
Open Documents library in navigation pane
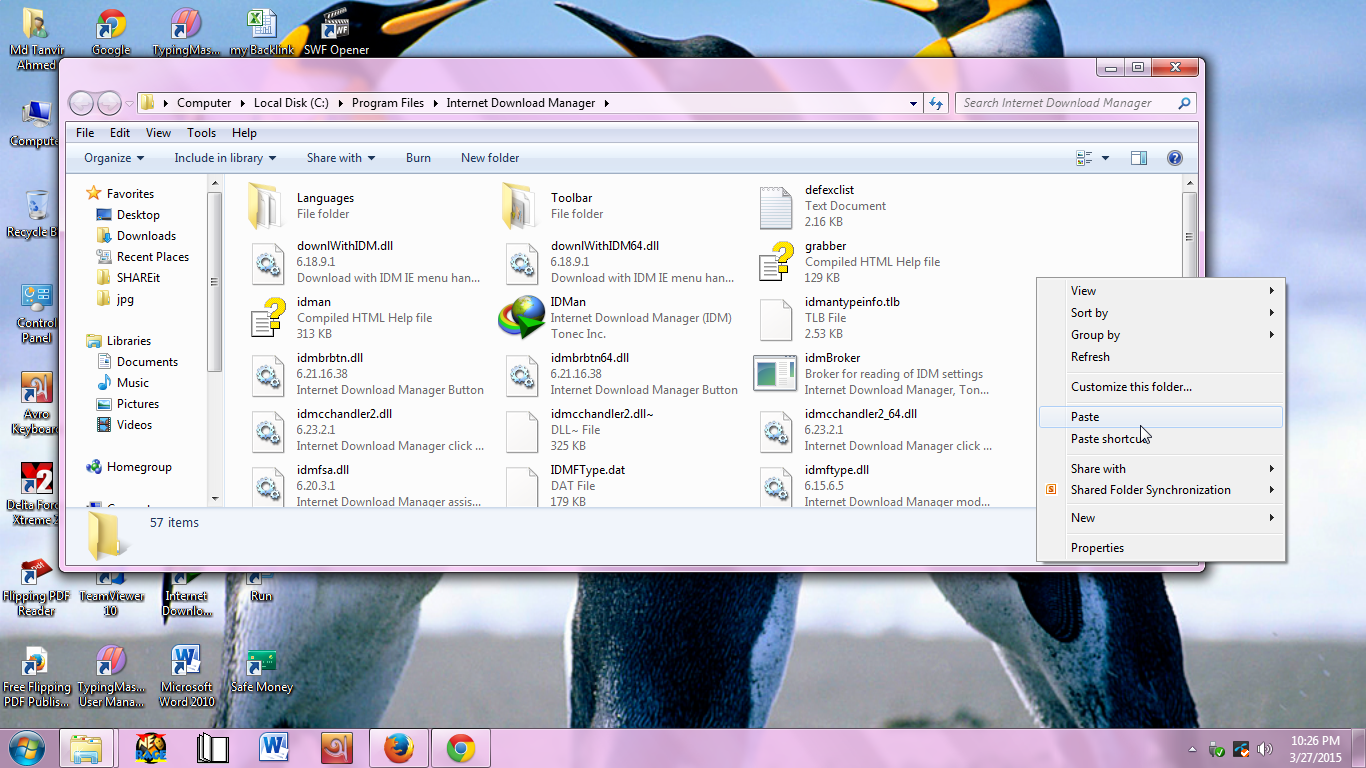point(147,362)
